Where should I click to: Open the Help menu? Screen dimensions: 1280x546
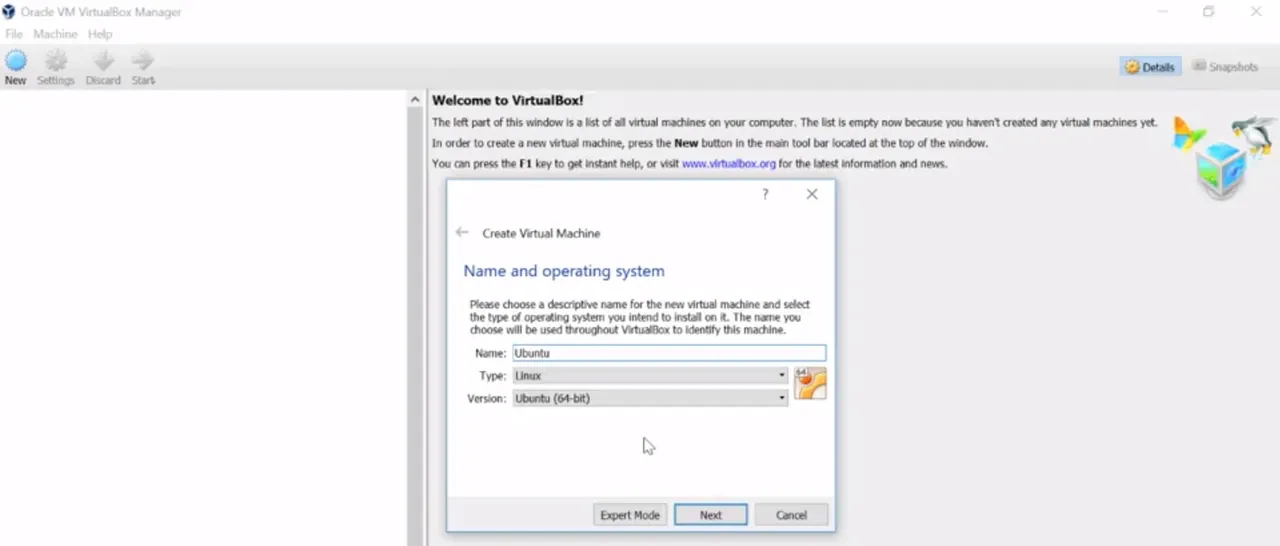[x=100, y=34]
